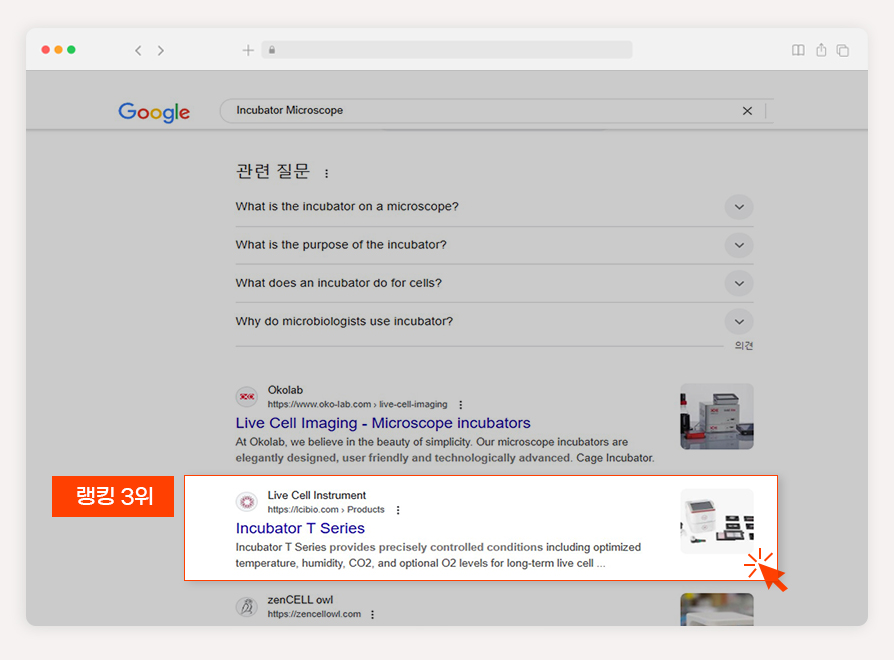Click the zenCELL owl favicon
Viewport: 894px width, 660px height.
247,606
